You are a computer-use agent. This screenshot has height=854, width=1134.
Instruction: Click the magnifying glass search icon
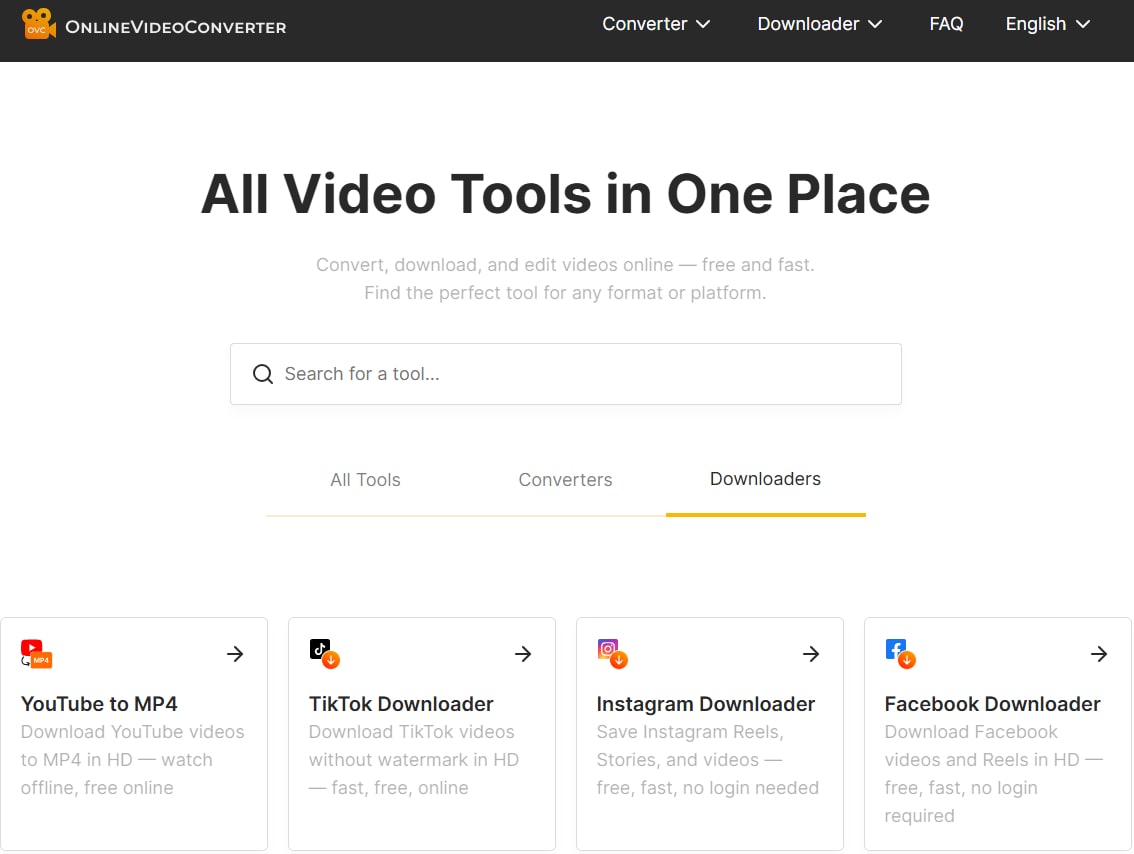[262, 373]
